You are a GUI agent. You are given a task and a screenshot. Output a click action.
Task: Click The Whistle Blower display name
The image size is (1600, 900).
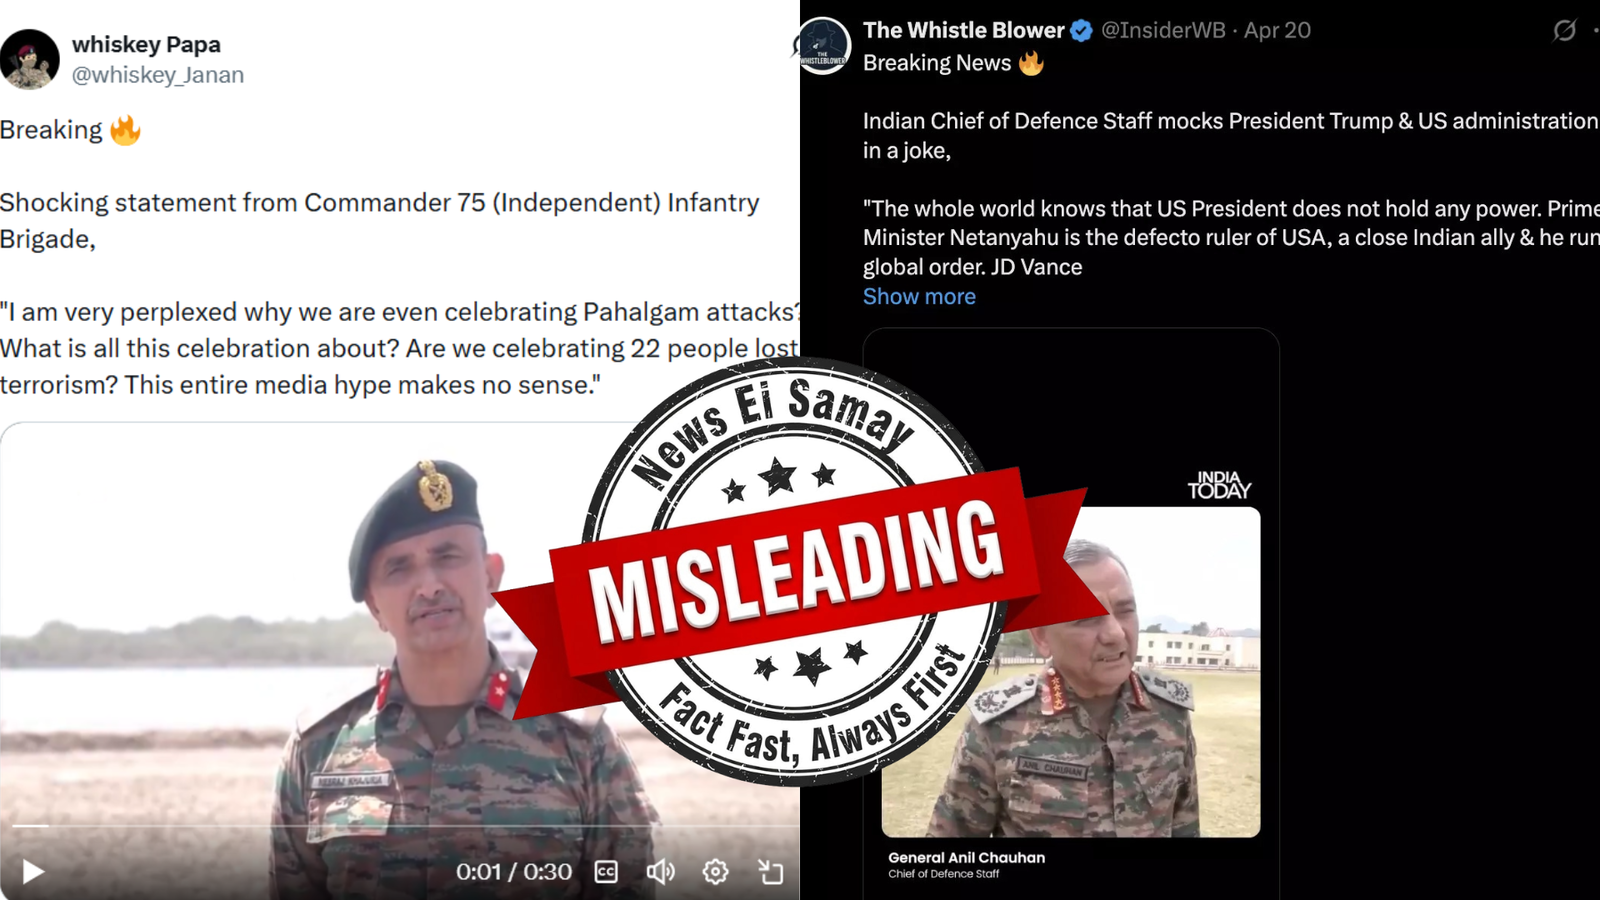(964, 31)
